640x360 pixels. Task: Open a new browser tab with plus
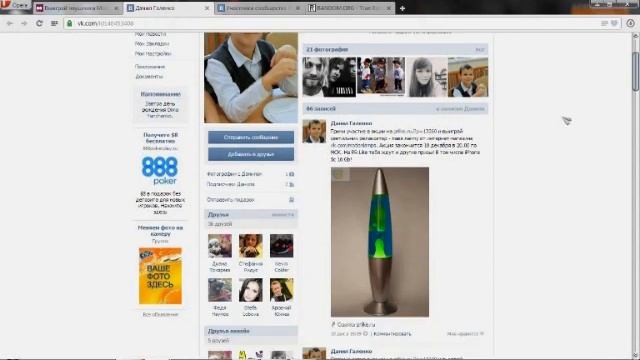point(402,8)
